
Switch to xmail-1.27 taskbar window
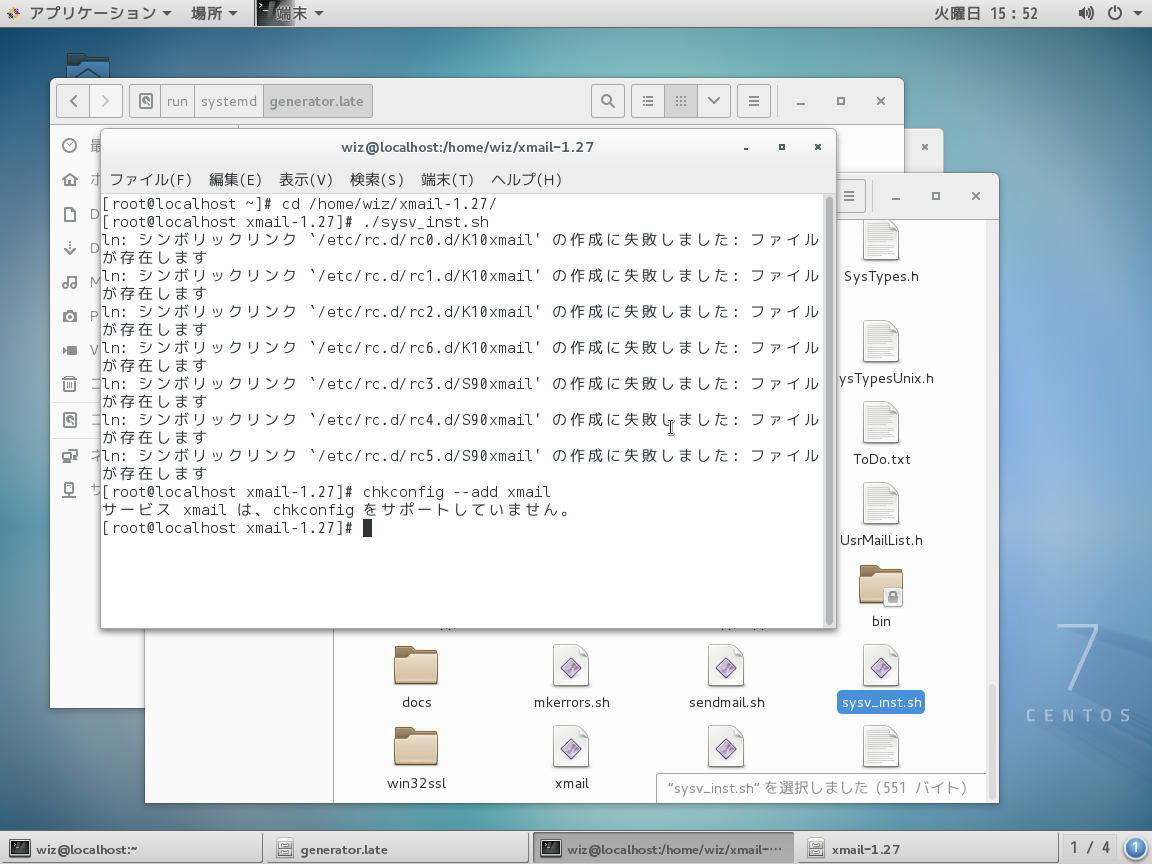(928, 849)
